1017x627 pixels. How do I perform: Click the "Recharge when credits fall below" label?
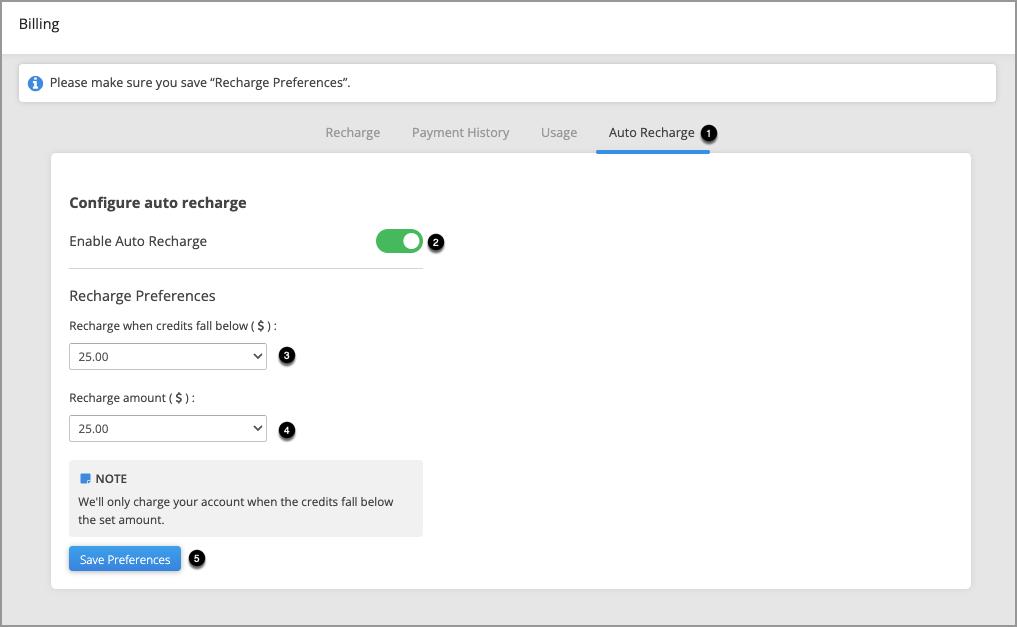(x=173, y=325)
